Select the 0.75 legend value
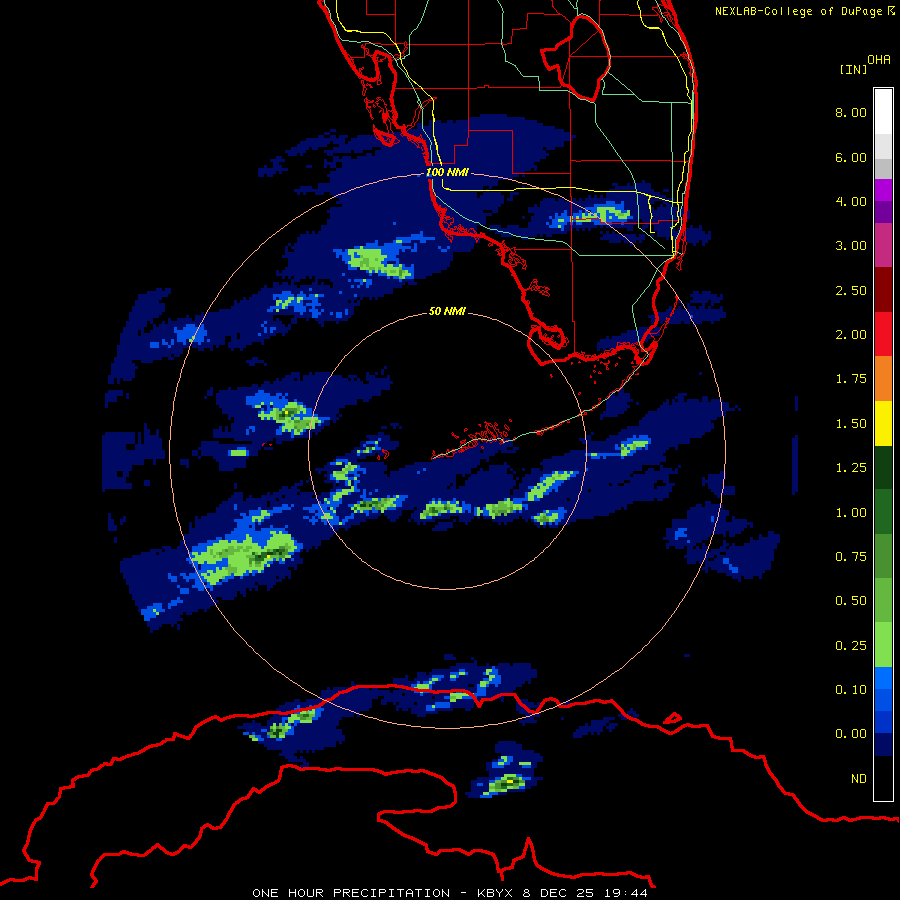Viewport: 900px width, 900px height. pyautogui.click(x=851, y=557)
